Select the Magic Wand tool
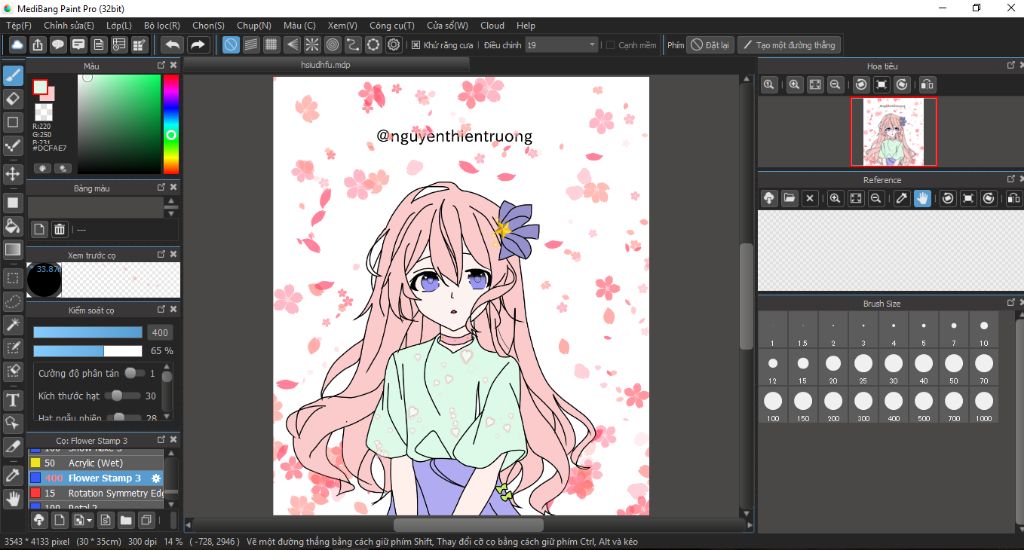The width and height of the screenshot is (1024, 550). 12,325
